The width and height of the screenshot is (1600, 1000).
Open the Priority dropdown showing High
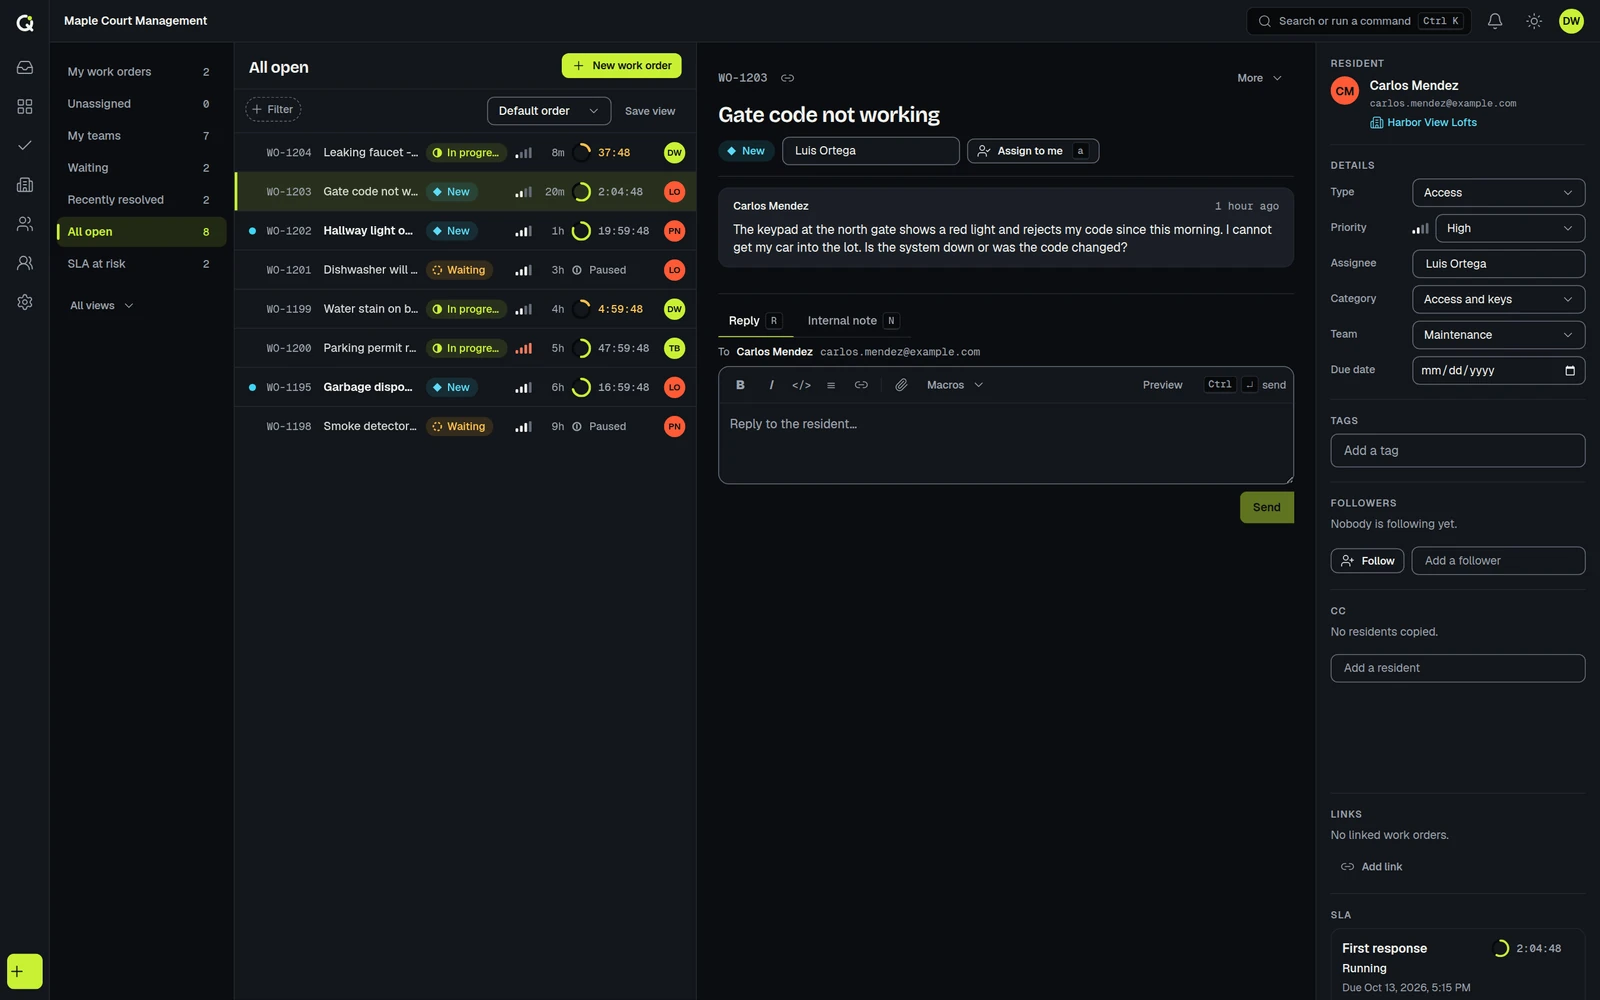click(x=1510, y=228)
